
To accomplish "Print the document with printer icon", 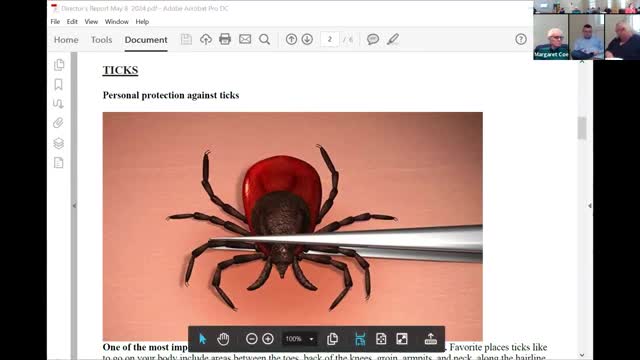I will (x=225, y=39).
